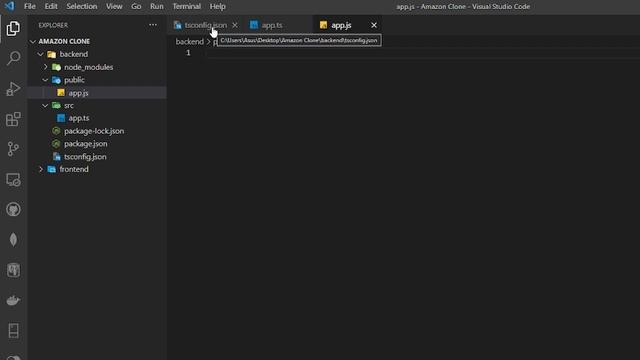
Task: Collapse the src folder chevron
Action: (x=45, y=105)
